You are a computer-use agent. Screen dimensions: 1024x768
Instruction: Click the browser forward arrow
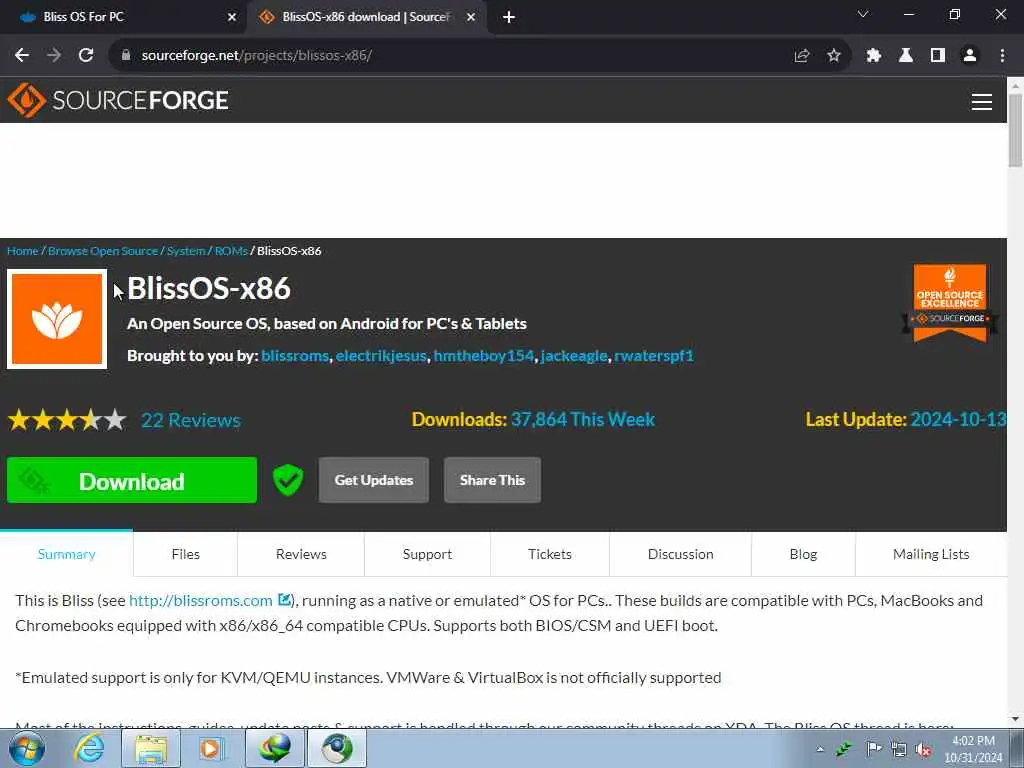(x=54, y=56)
